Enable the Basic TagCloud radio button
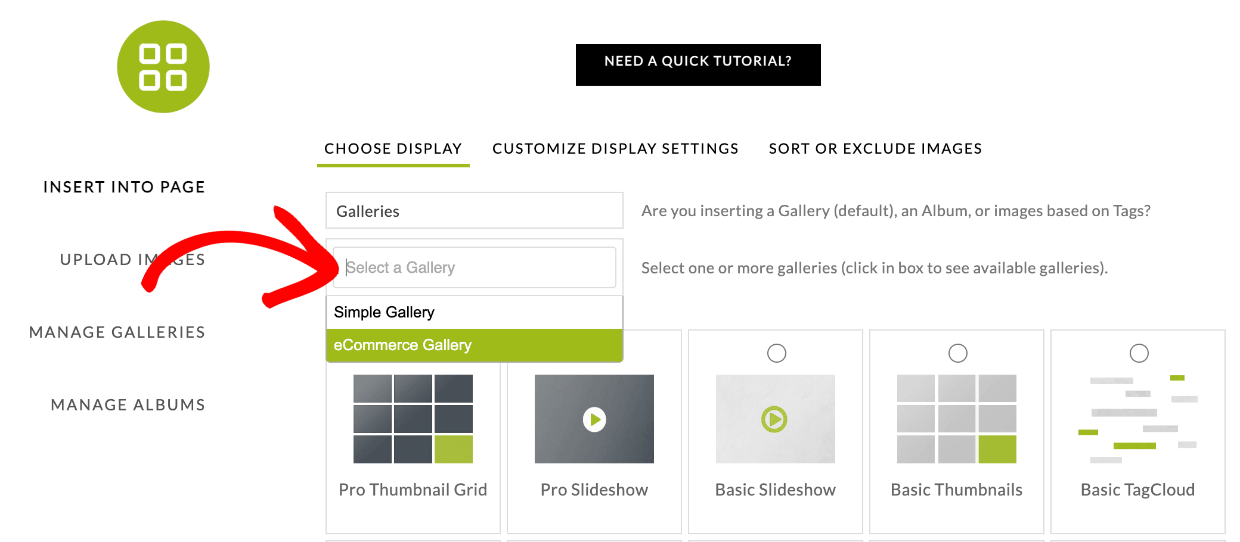1240x542 pixels. [1139, 353]
